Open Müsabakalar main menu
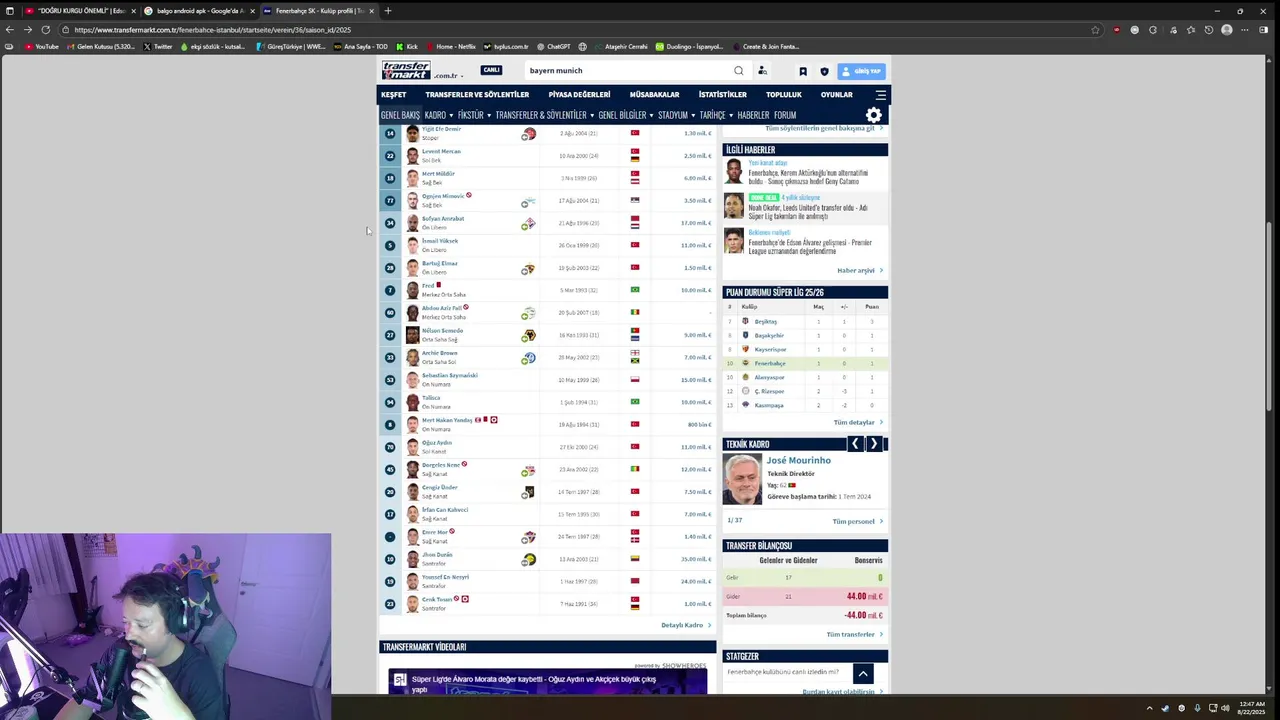The image size is (1280, 720). [654, 95]
